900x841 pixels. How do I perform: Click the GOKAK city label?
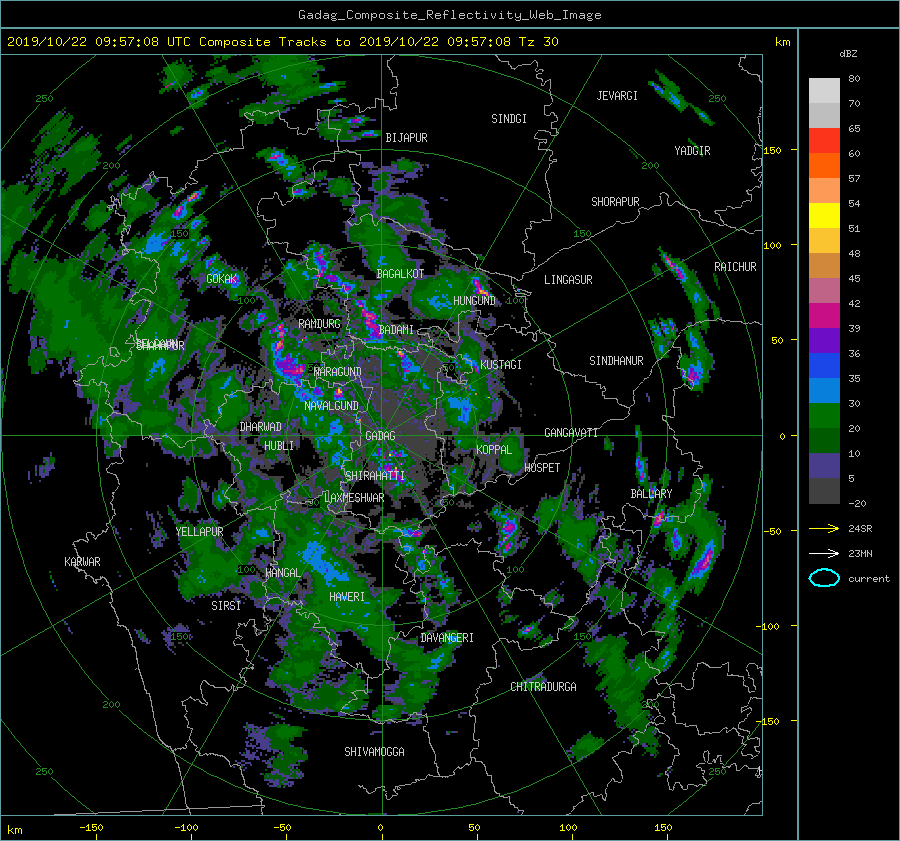coord(222,279)
